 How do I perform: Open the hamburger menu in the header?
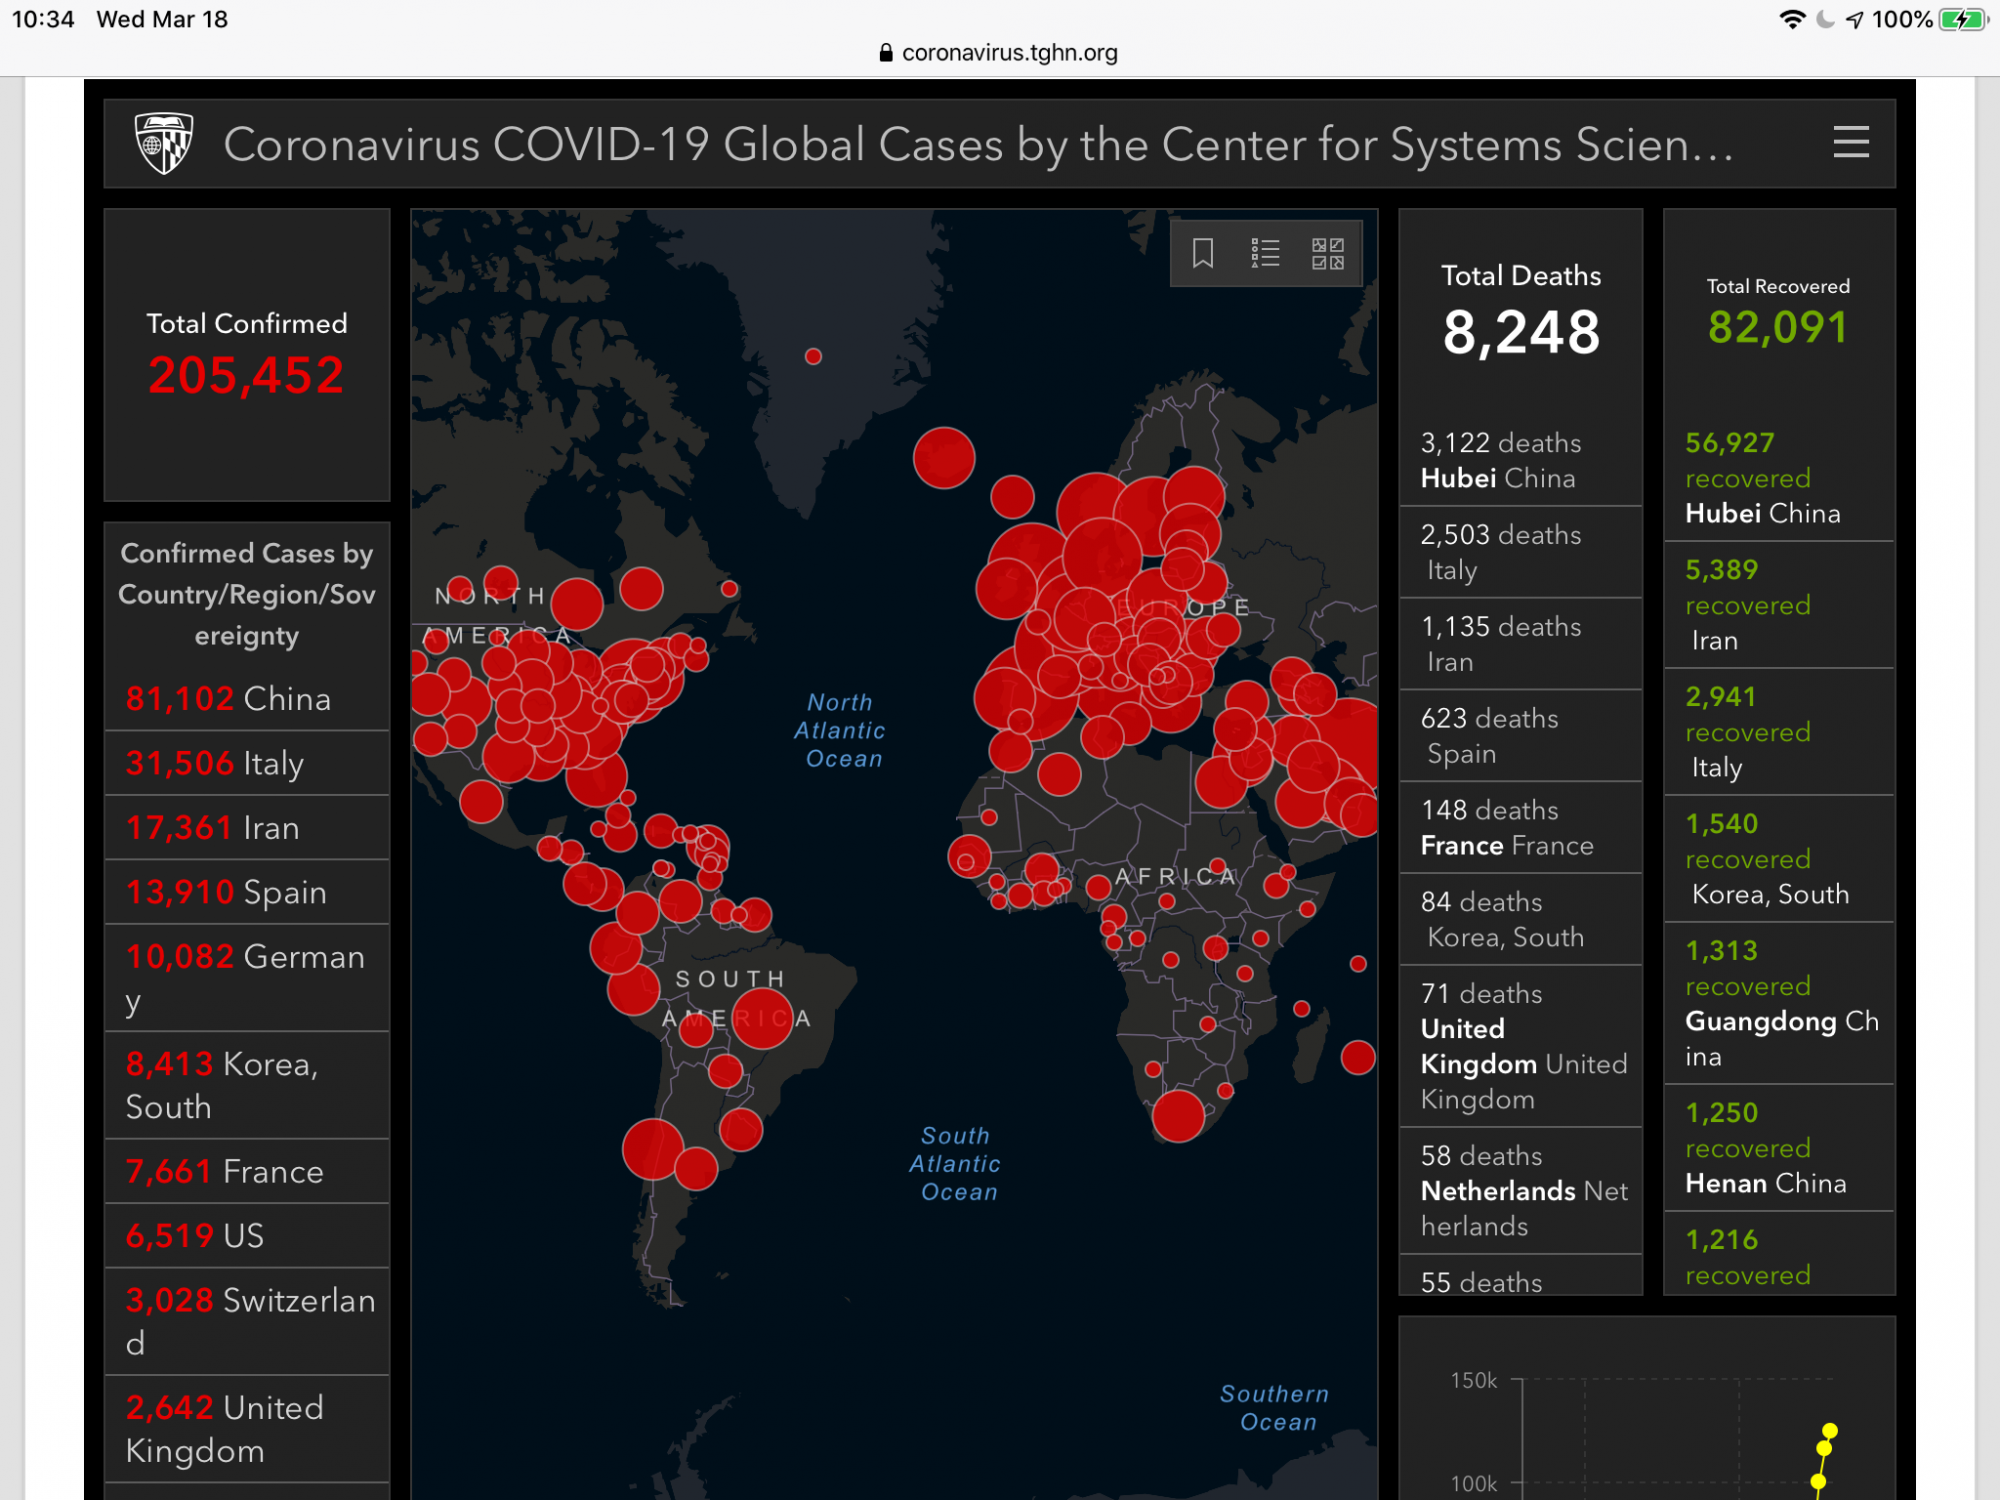pyautogui.click(x=1851, y=143)
